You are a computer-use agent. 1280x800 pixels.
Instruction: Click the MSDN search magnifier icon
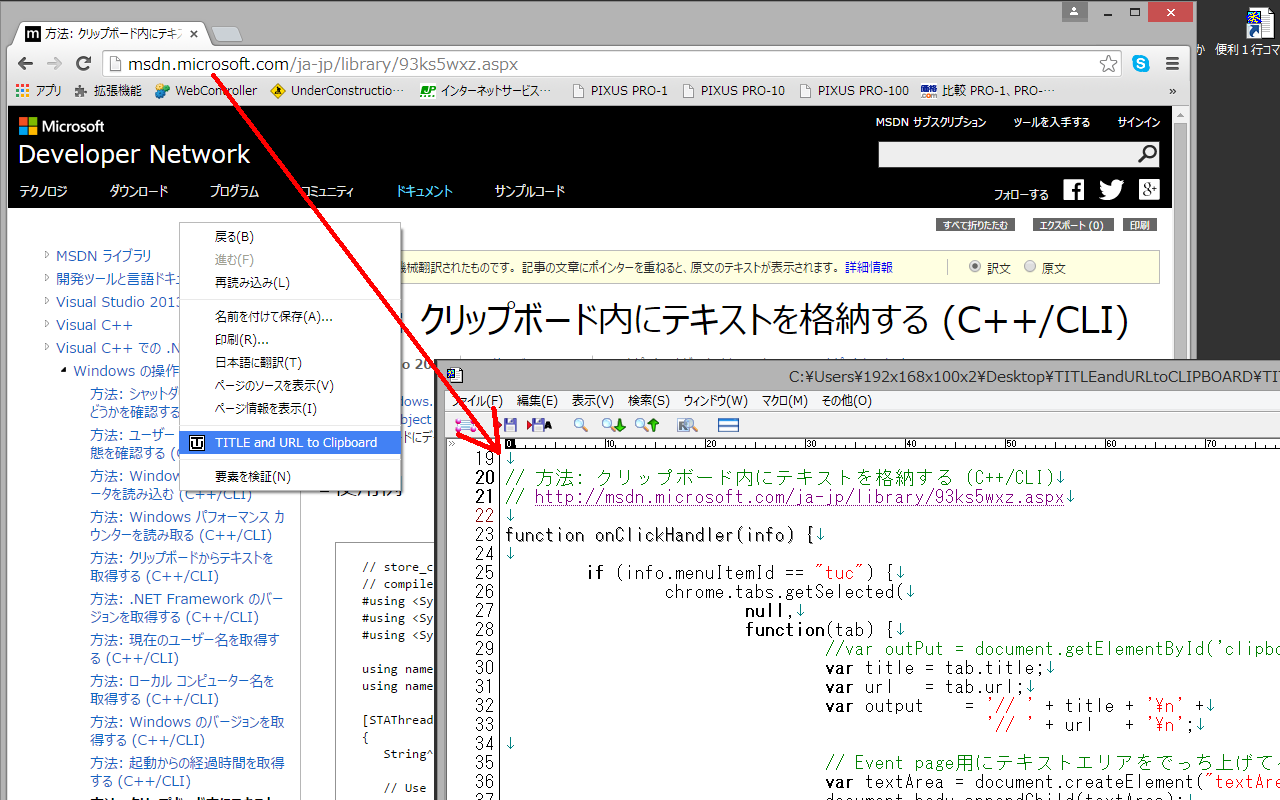coord(1147,154)
